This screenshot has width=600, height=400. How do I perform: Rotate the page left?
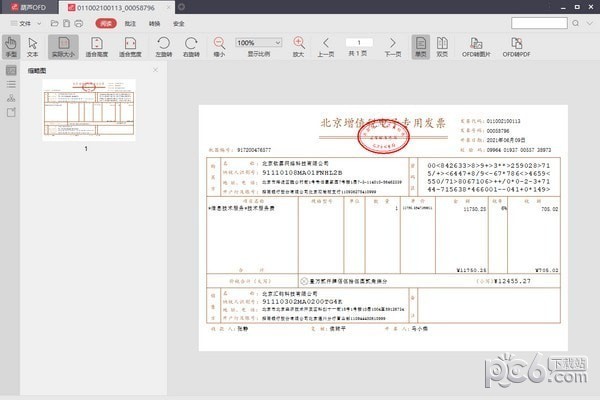163,47
